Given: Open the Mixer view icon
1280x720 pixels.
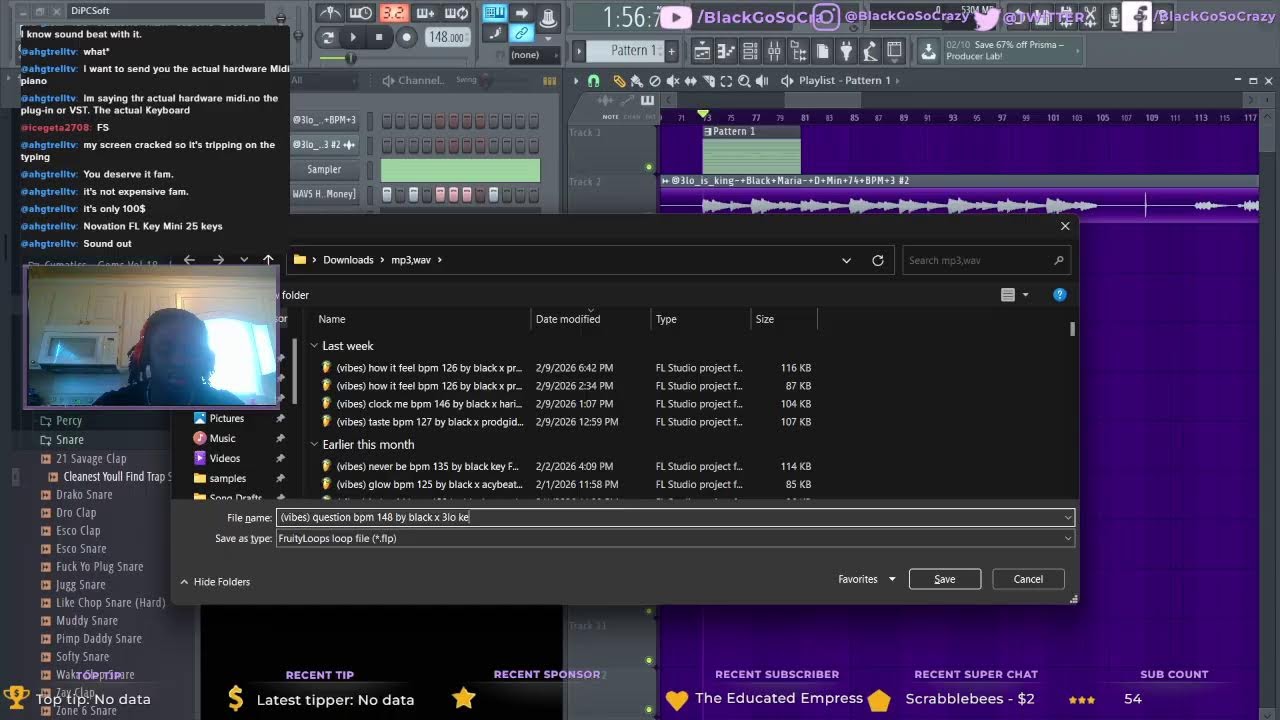Looking at the screenshot, I should (x=773, y=51).
